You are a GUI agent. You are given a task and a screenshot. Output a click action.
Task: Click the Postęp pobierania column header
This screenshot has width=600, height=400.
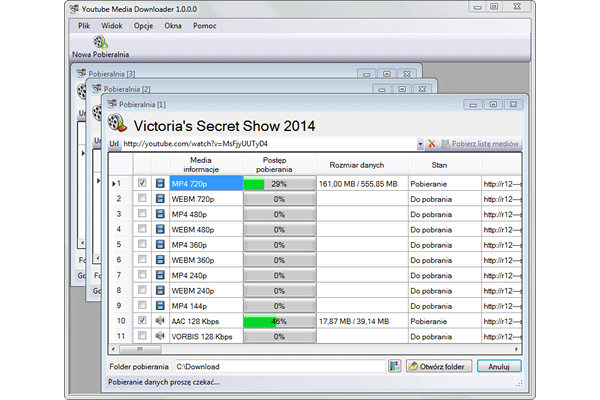280,165
